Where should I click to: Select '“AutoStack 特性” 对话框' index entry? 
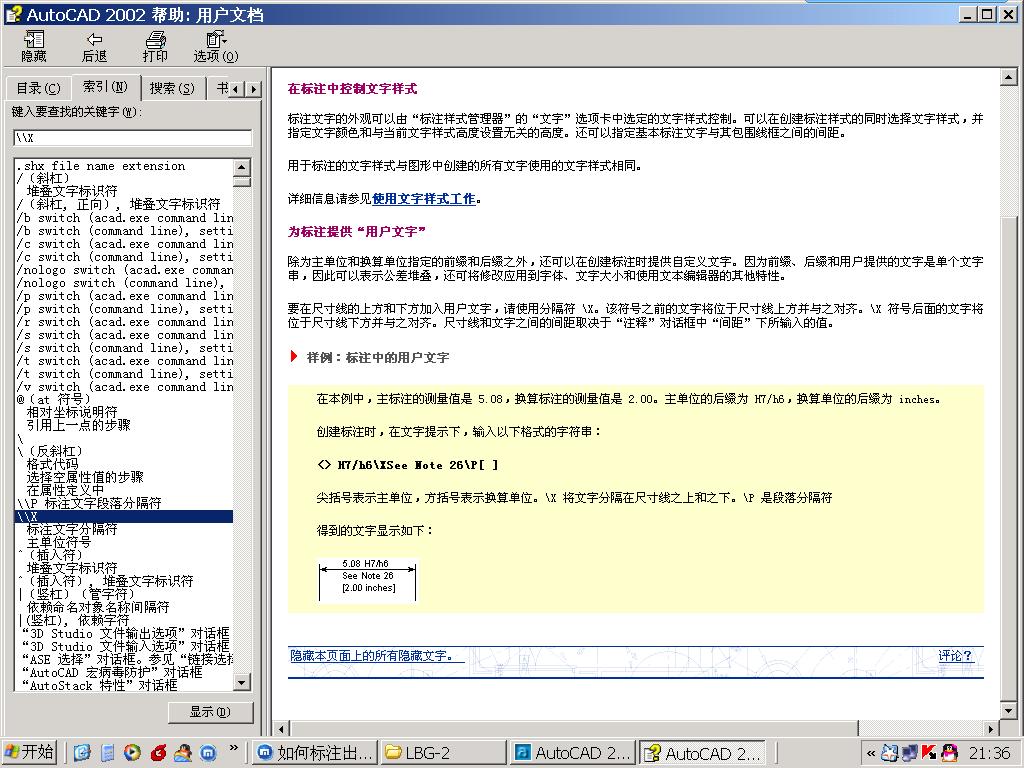[99, 686]
